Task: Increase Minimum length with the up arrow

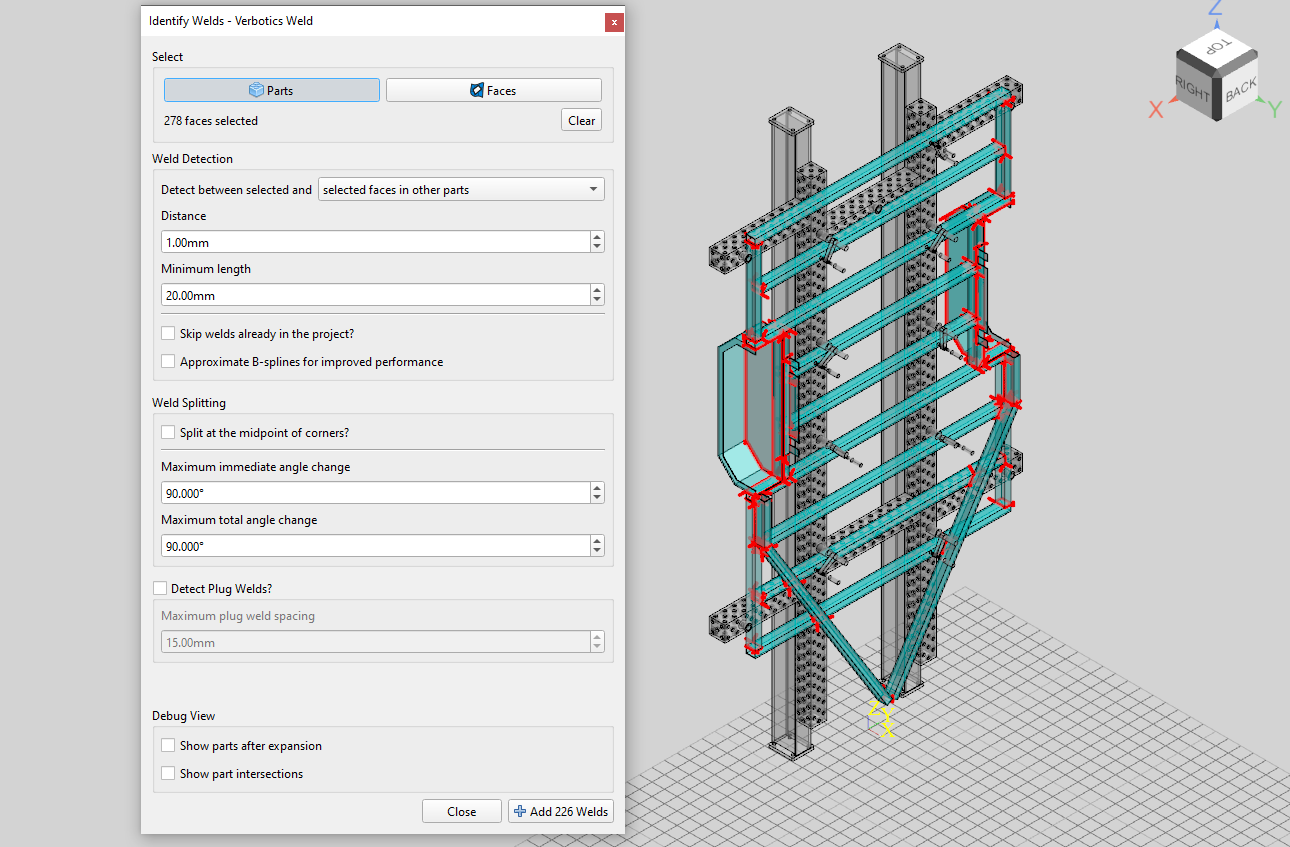Action: tap(597, 290)
